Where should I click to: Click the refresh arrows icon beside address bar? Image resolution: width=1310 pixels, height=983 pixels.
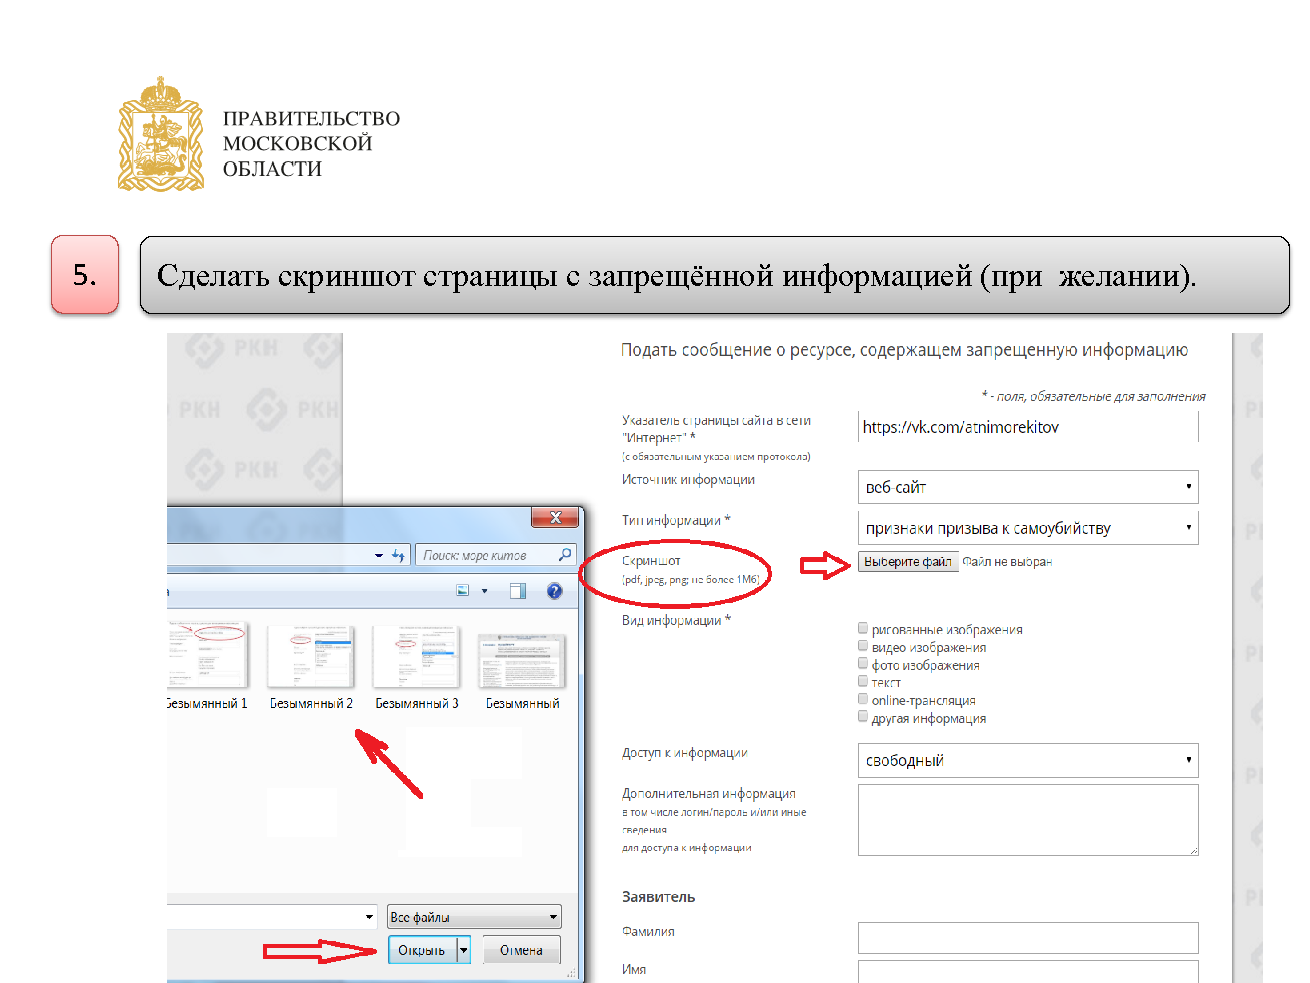tap(398, 554)
